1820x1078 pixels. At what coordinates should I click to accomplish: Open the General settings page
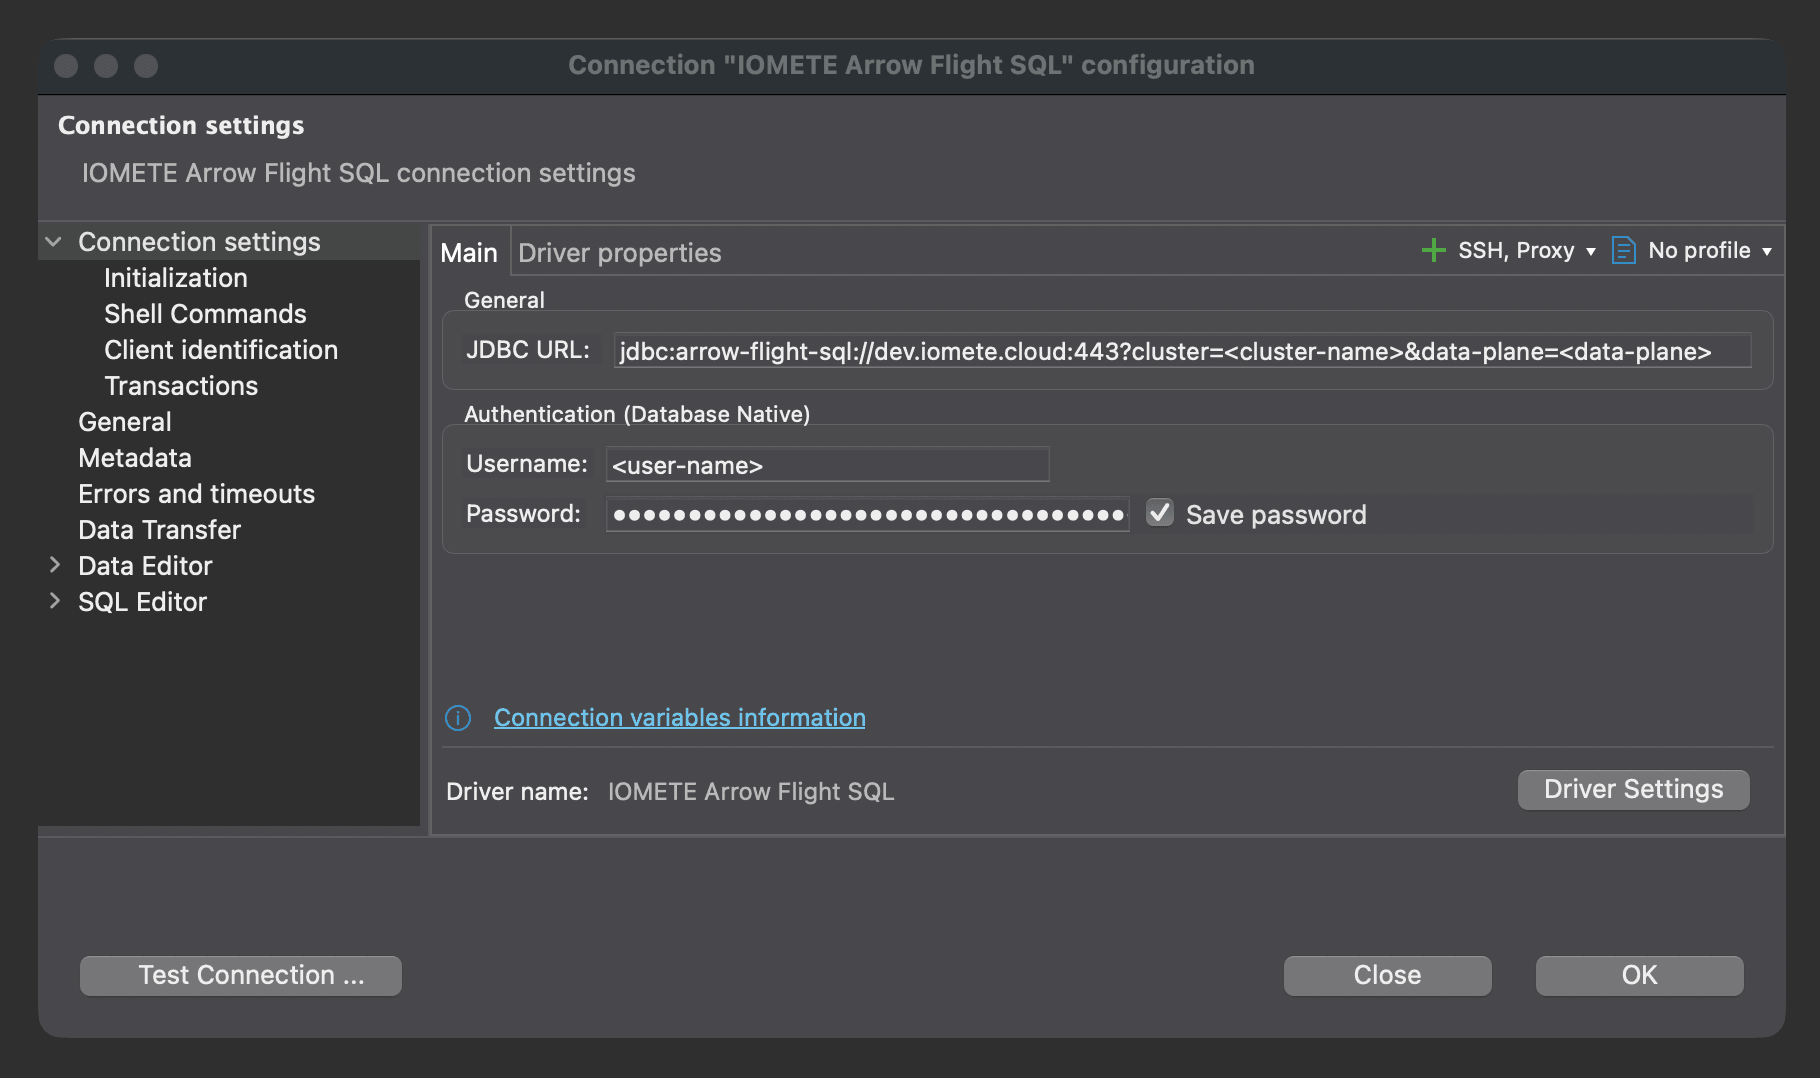point(125,422)
